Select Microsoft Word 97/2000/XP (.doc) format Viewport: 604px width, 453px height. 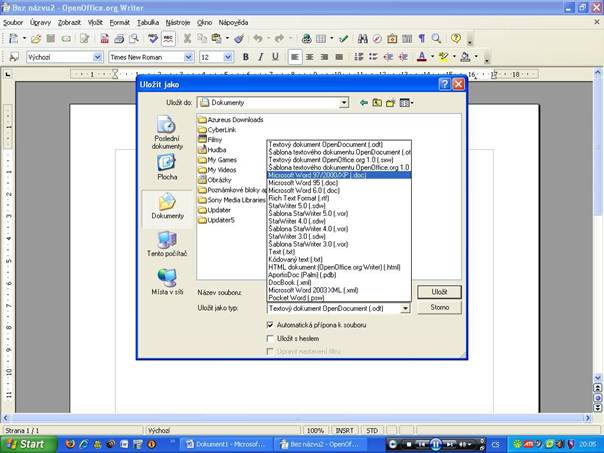[339, 175]
